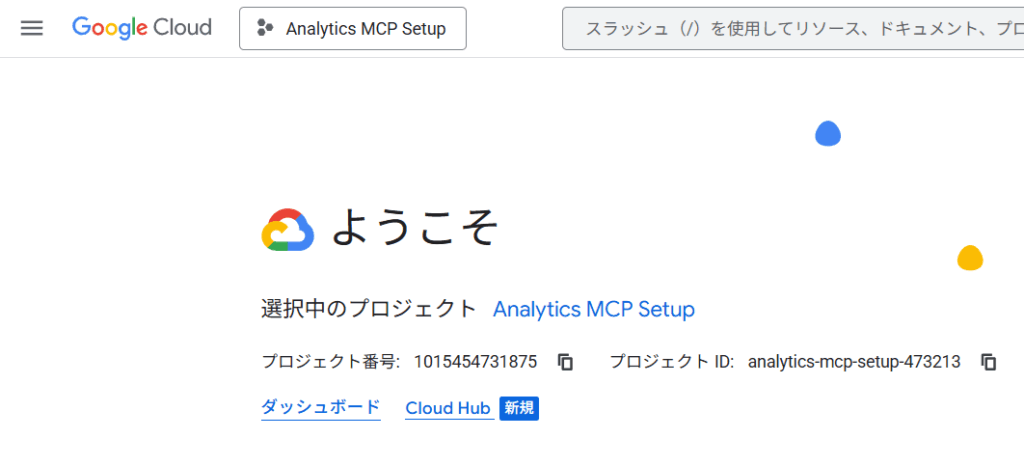The width and height of the screenshot is (1024, 466).
Task: Click the プロジェクト ID label
Action: click(672, 362)
